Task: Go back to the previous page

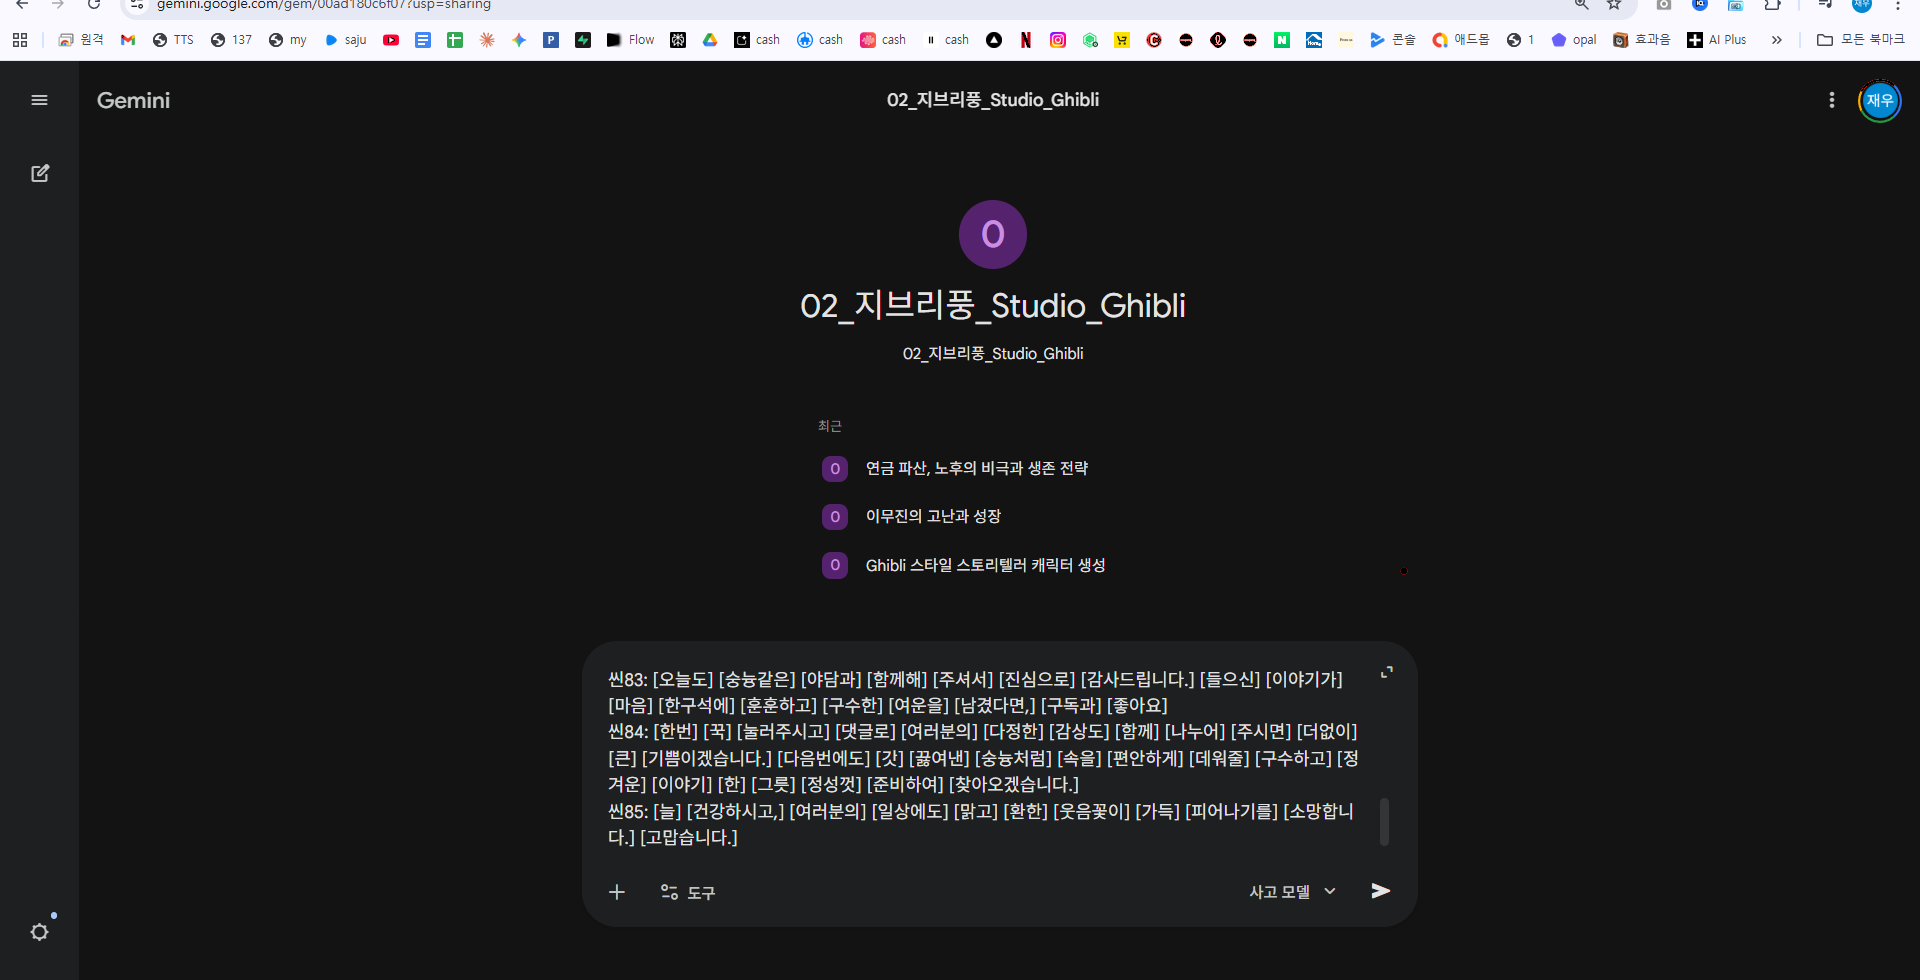Action: click(x=22, y=4)
